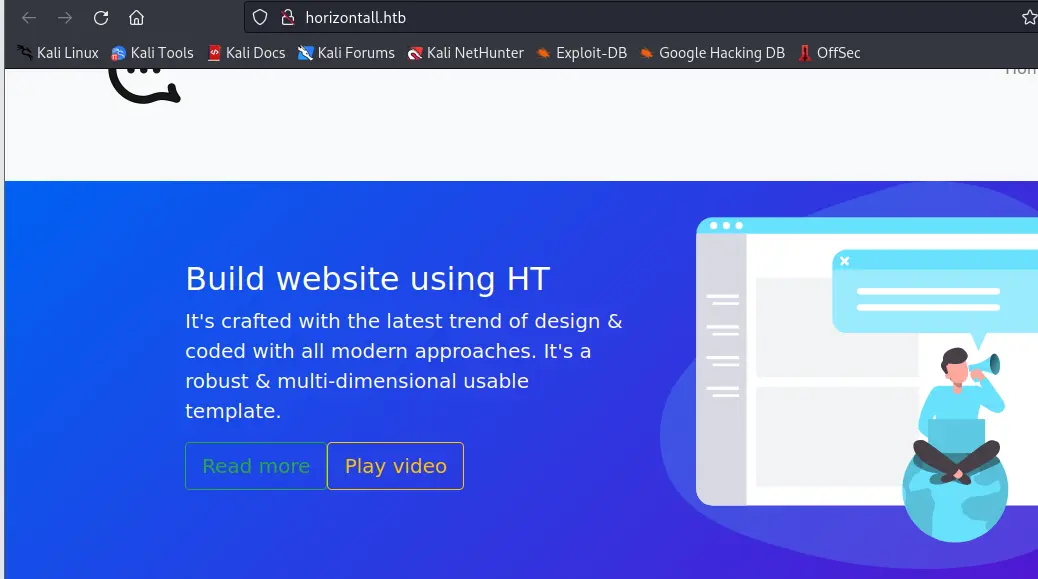This screenshot has height=579, width=1038.
Task: Click the 'Build website using HT' heading
Action: click(x=367, y=279)
